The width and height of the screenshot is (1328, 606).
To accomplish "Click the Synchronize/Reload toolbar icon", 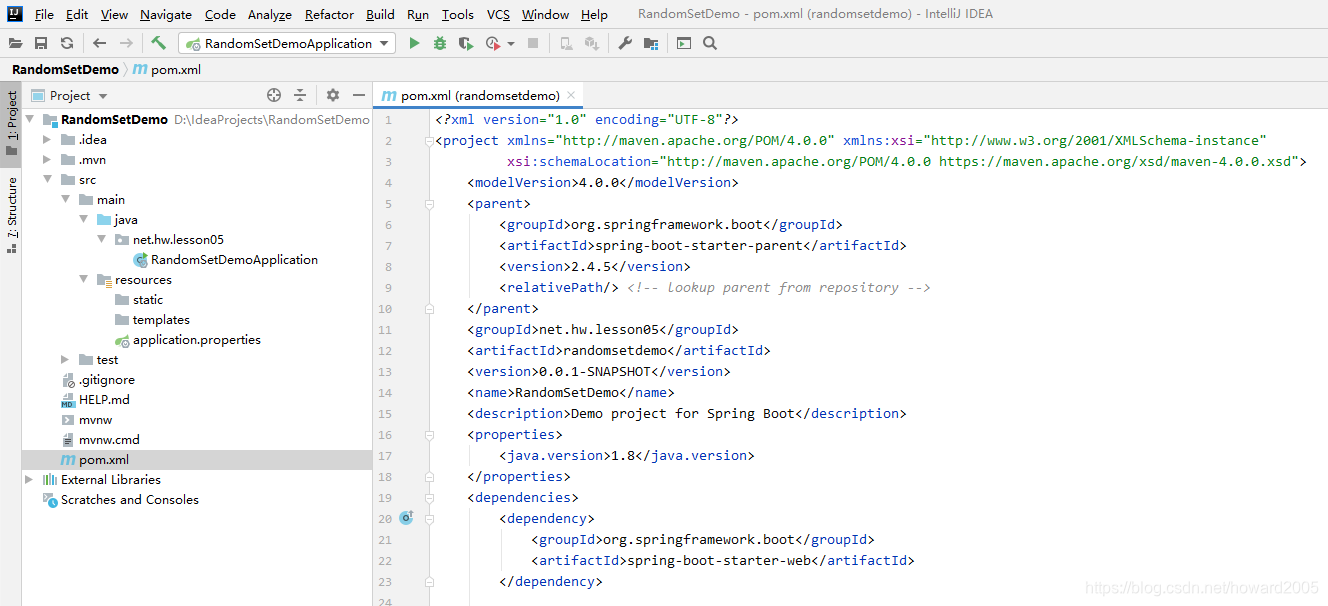I will [67, 43].
